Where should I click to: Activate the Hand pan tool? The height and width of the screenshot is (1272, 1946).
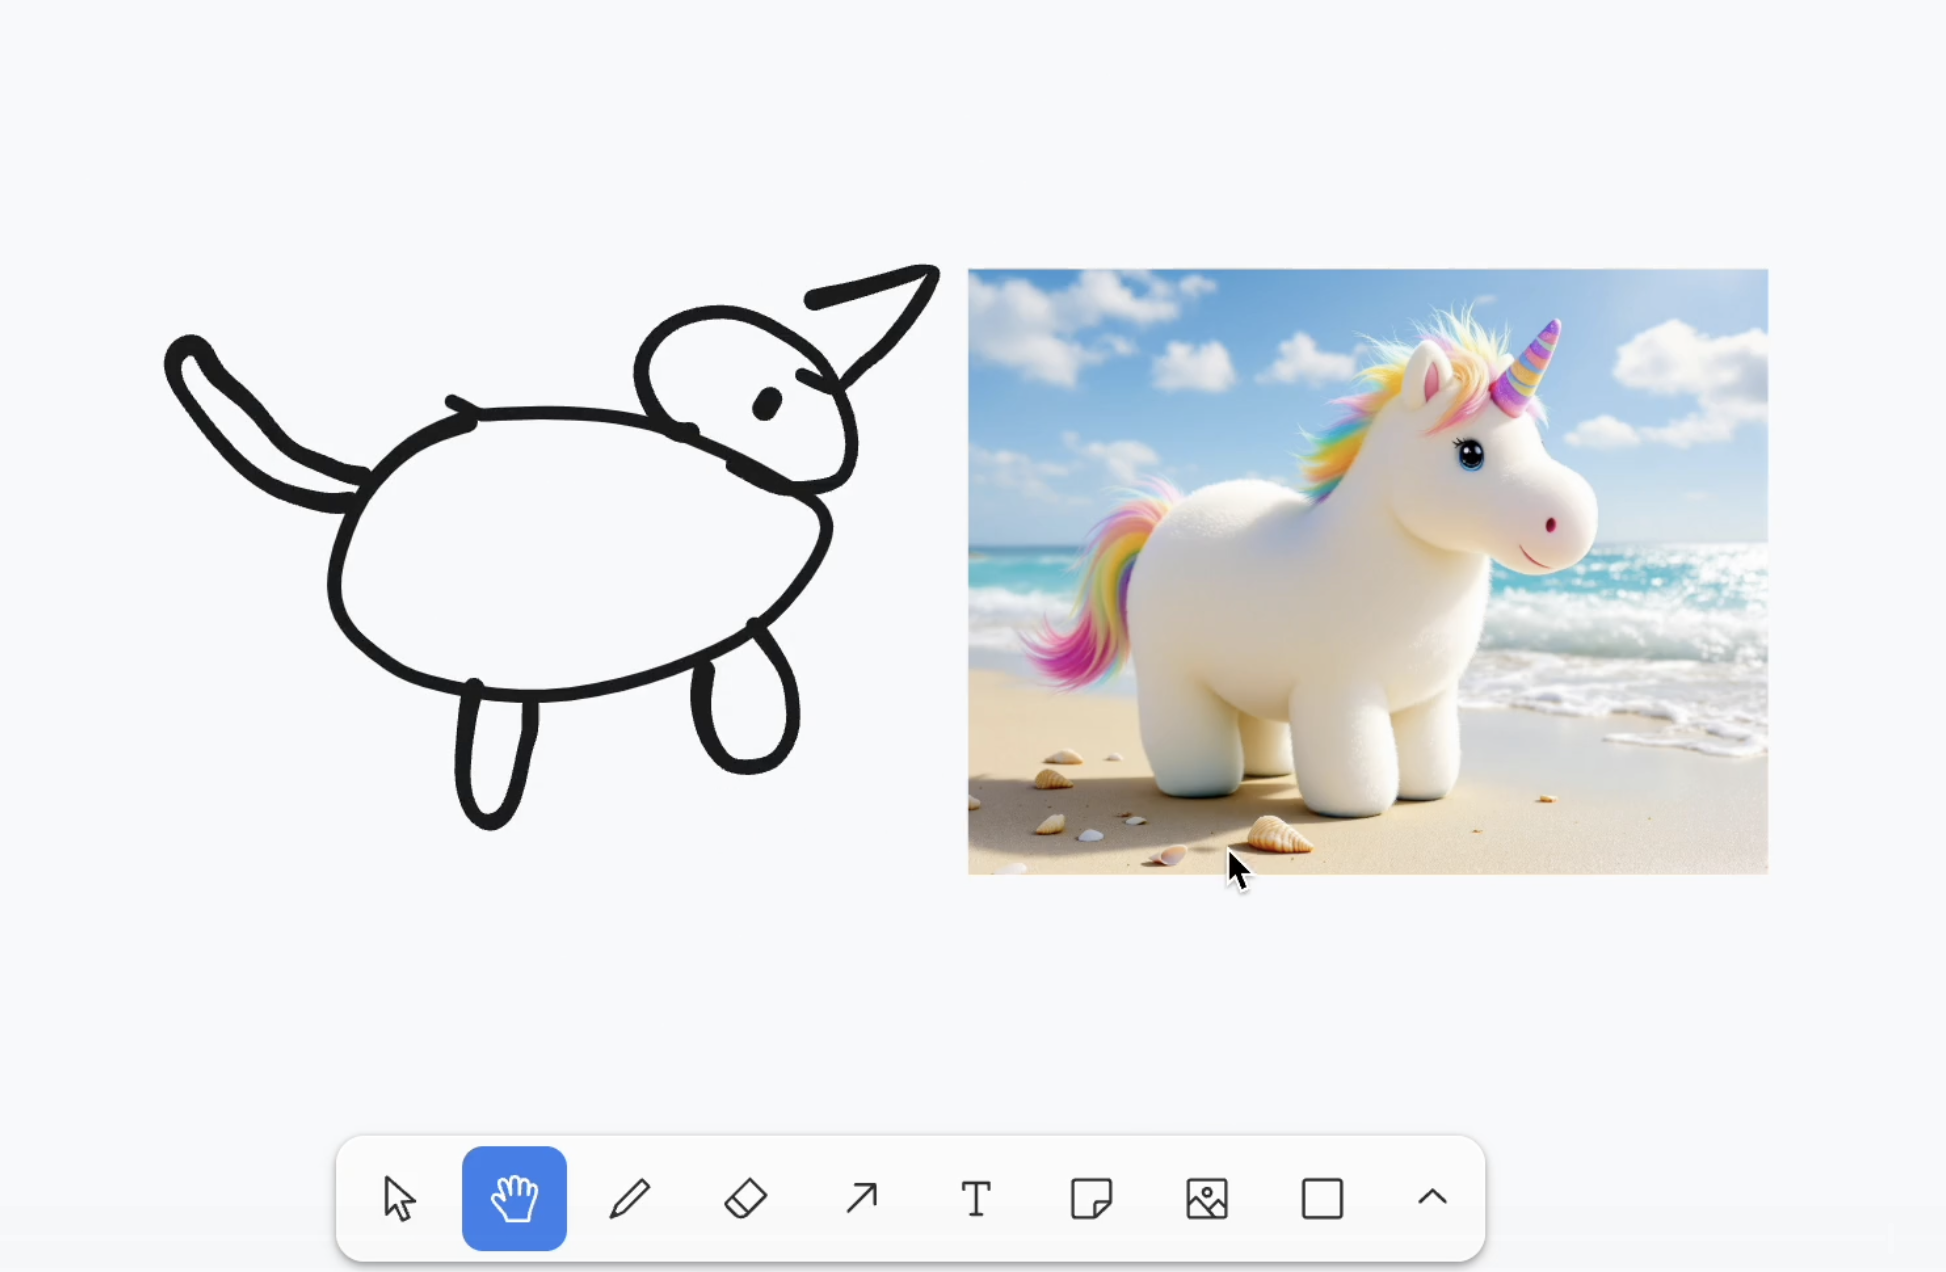(x=514, y=1198)
